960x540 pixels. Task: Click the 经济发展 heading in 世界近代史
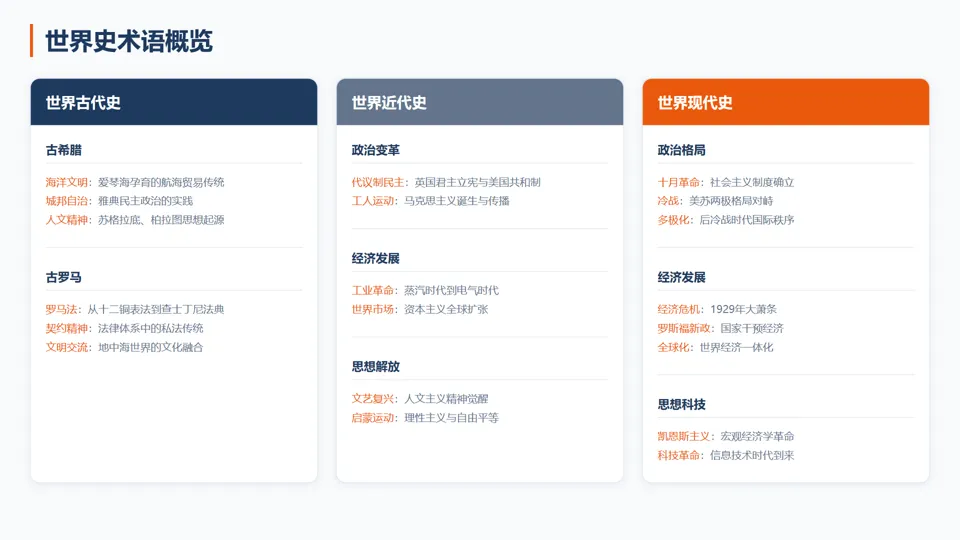tap(375, 258)
